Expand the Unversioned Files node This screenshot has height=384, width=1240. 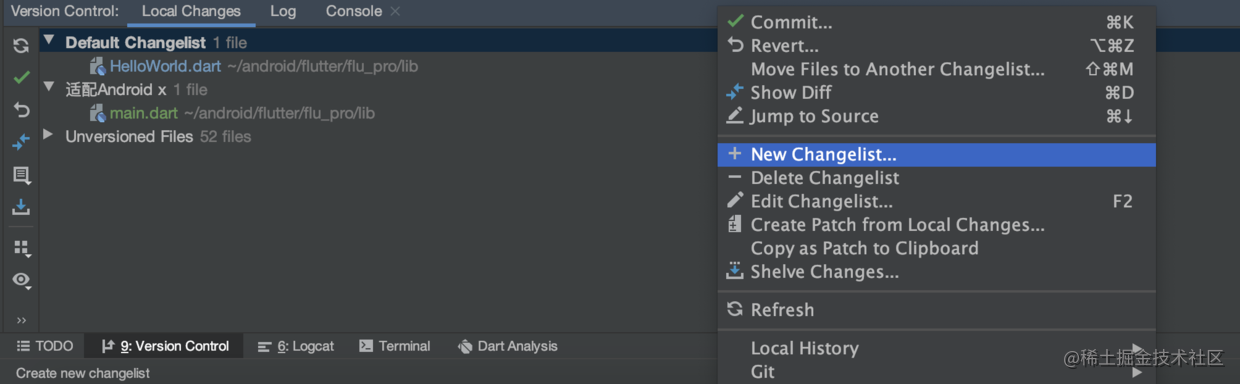tap(48, 135)
